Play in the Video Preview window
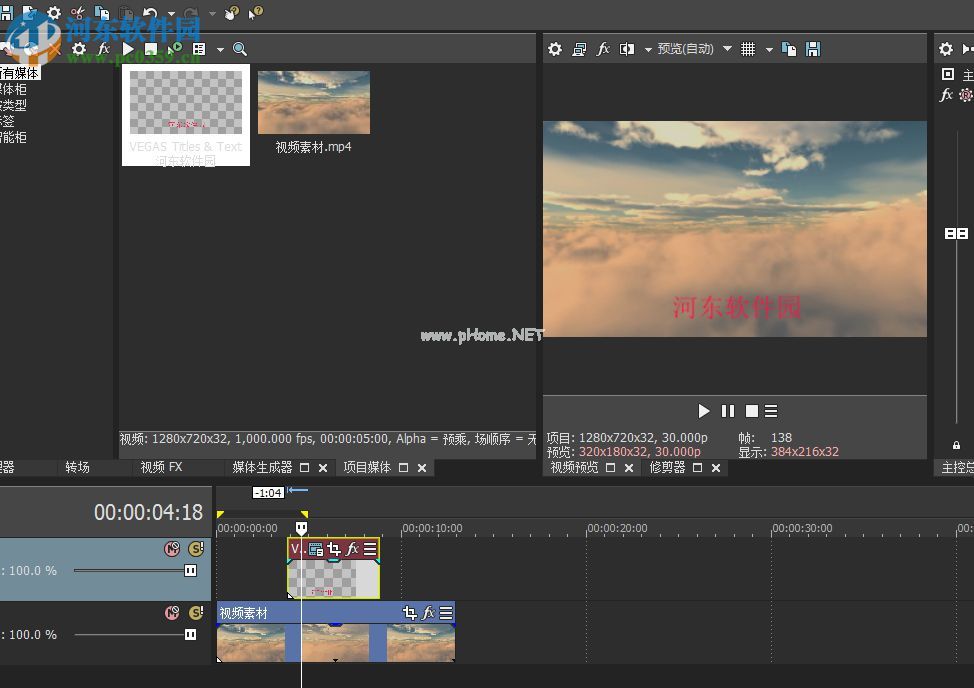 pos(703,411)
